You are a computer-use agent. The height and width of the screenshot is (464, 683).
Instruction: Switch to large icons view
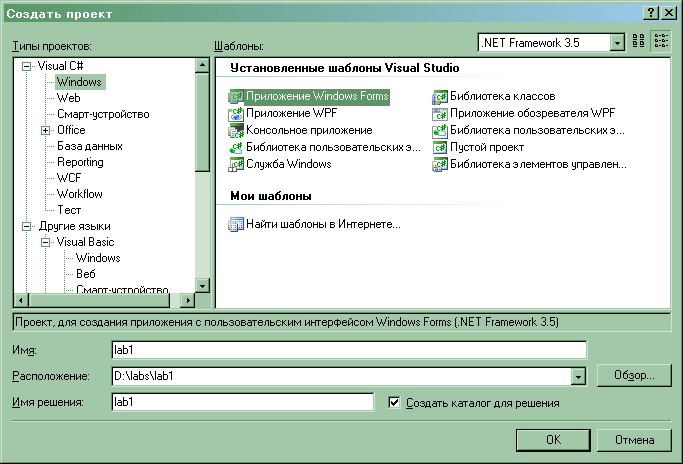pos(638,41)
